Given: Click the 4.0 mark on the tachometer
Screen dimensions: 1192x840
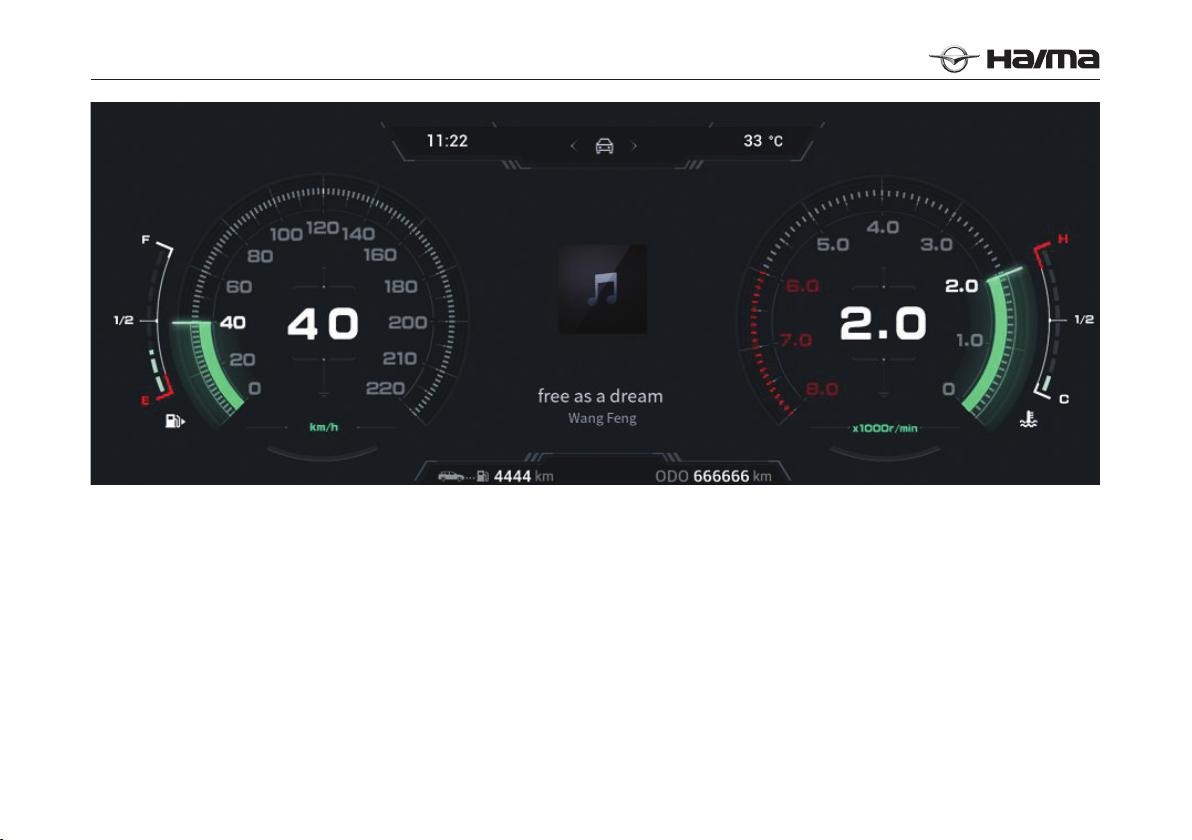Looking at the screenshot, I should (883, 227).
